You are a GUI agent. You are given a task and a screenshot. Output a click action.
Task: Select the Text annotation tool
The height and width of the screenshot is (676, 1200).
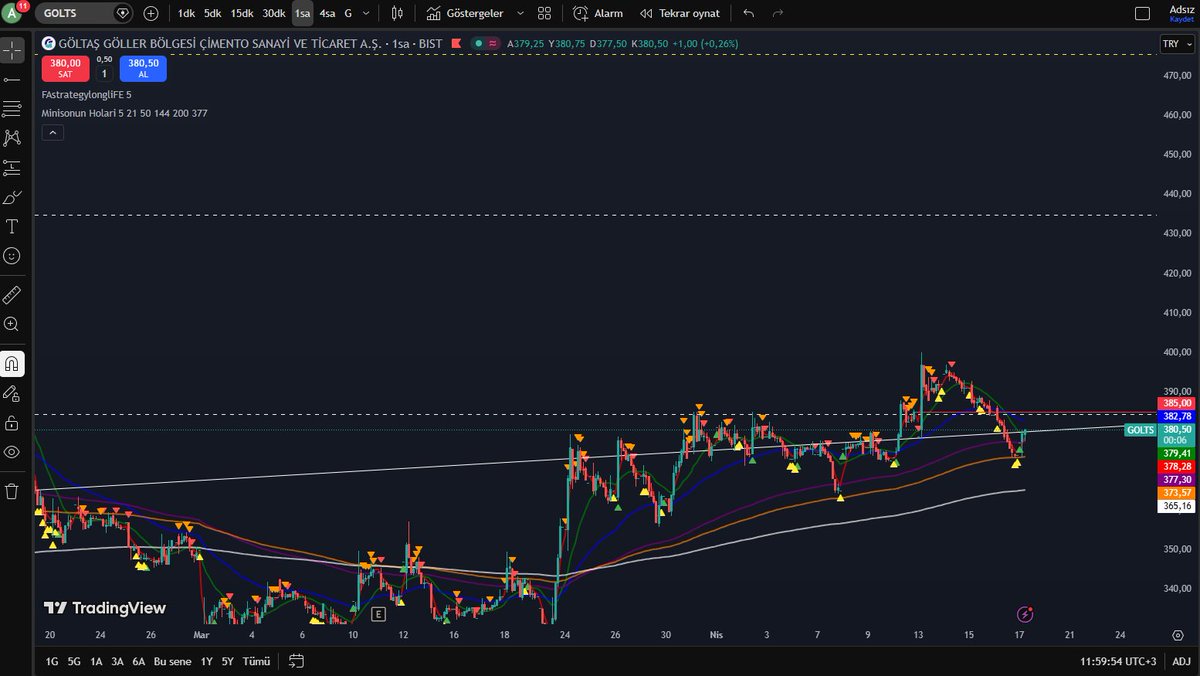pyautogui.click(x=12, y=226)
